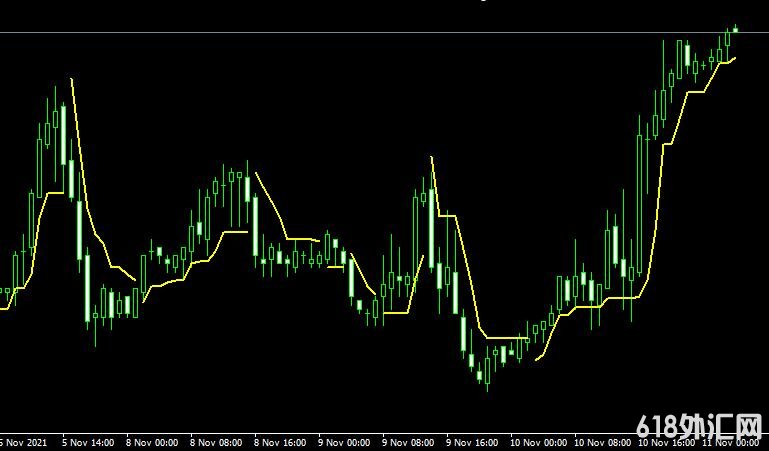769x451 pixels.
Task: Select the yellow line end at the last candle
Action: point(735,58)
